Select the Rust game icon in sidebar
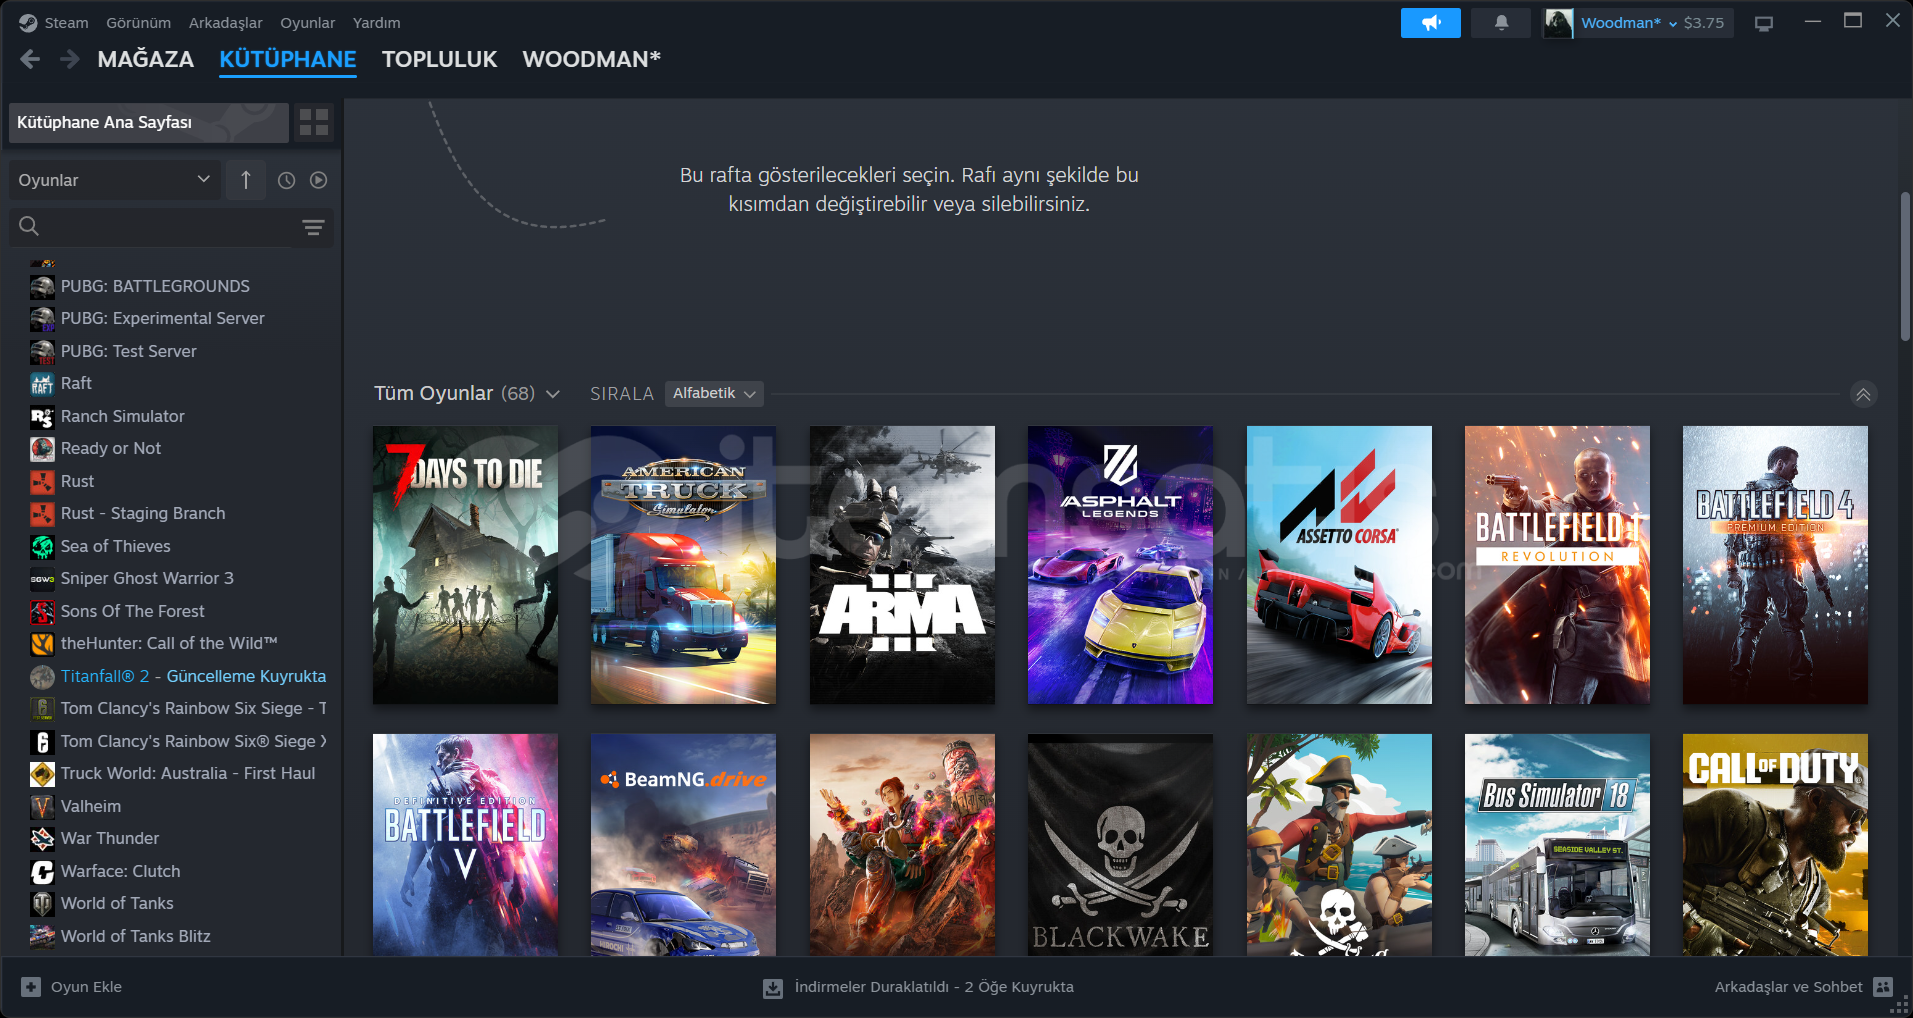Image resolution: width=1913 pixels, height=1018 pixels. coord(42,482)
